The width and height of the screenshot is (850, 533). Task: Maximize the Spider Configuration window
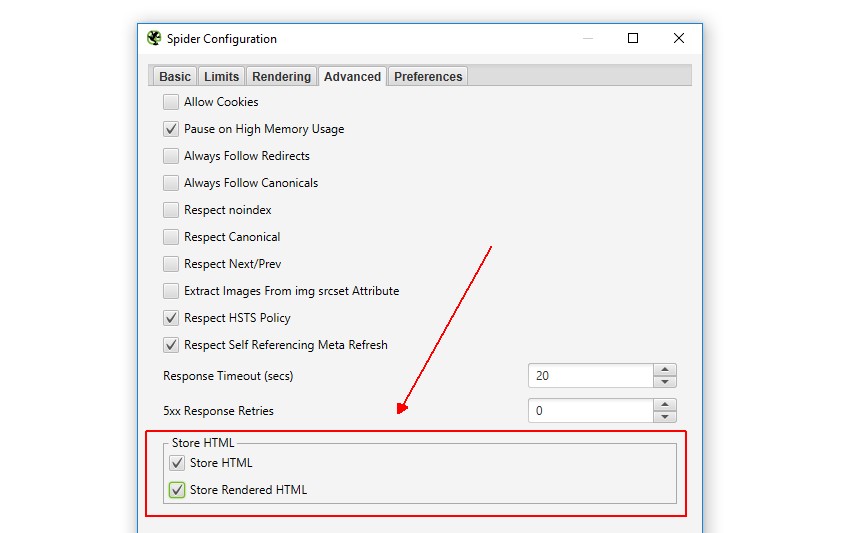click(x=633, y=39)
